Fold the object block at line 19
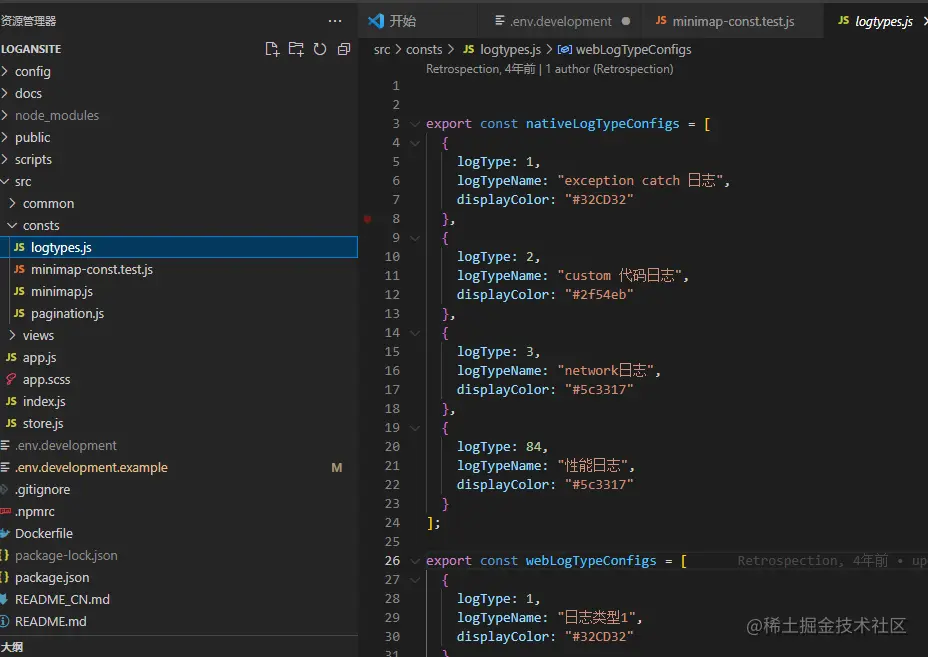 (415, 428)
